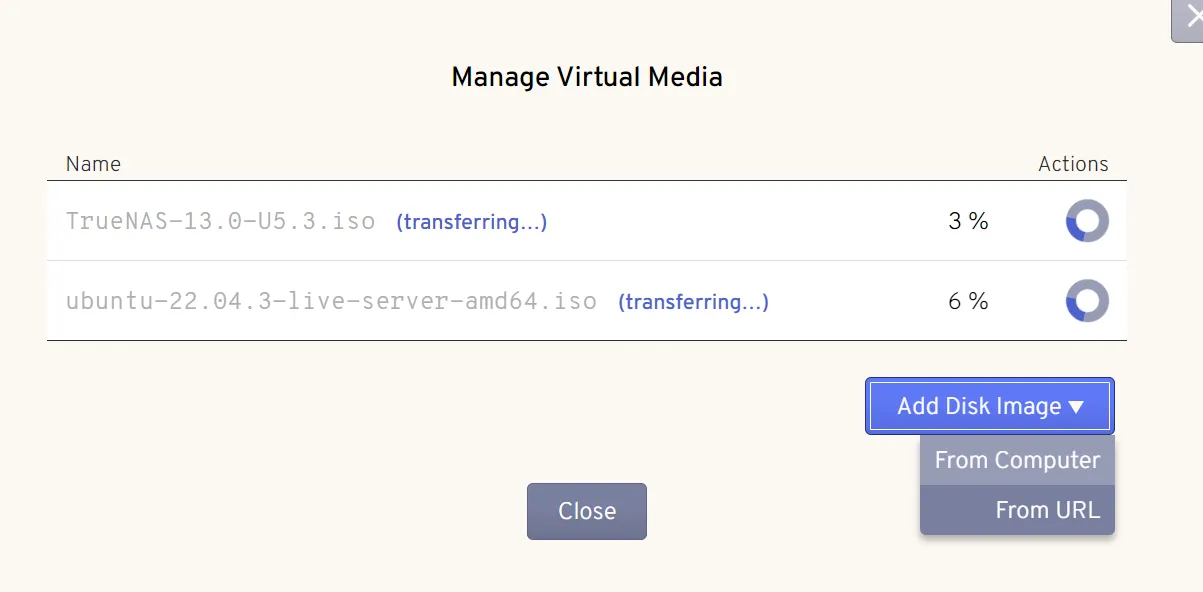Click transferring status of TrueNAS row

point(472,222)
